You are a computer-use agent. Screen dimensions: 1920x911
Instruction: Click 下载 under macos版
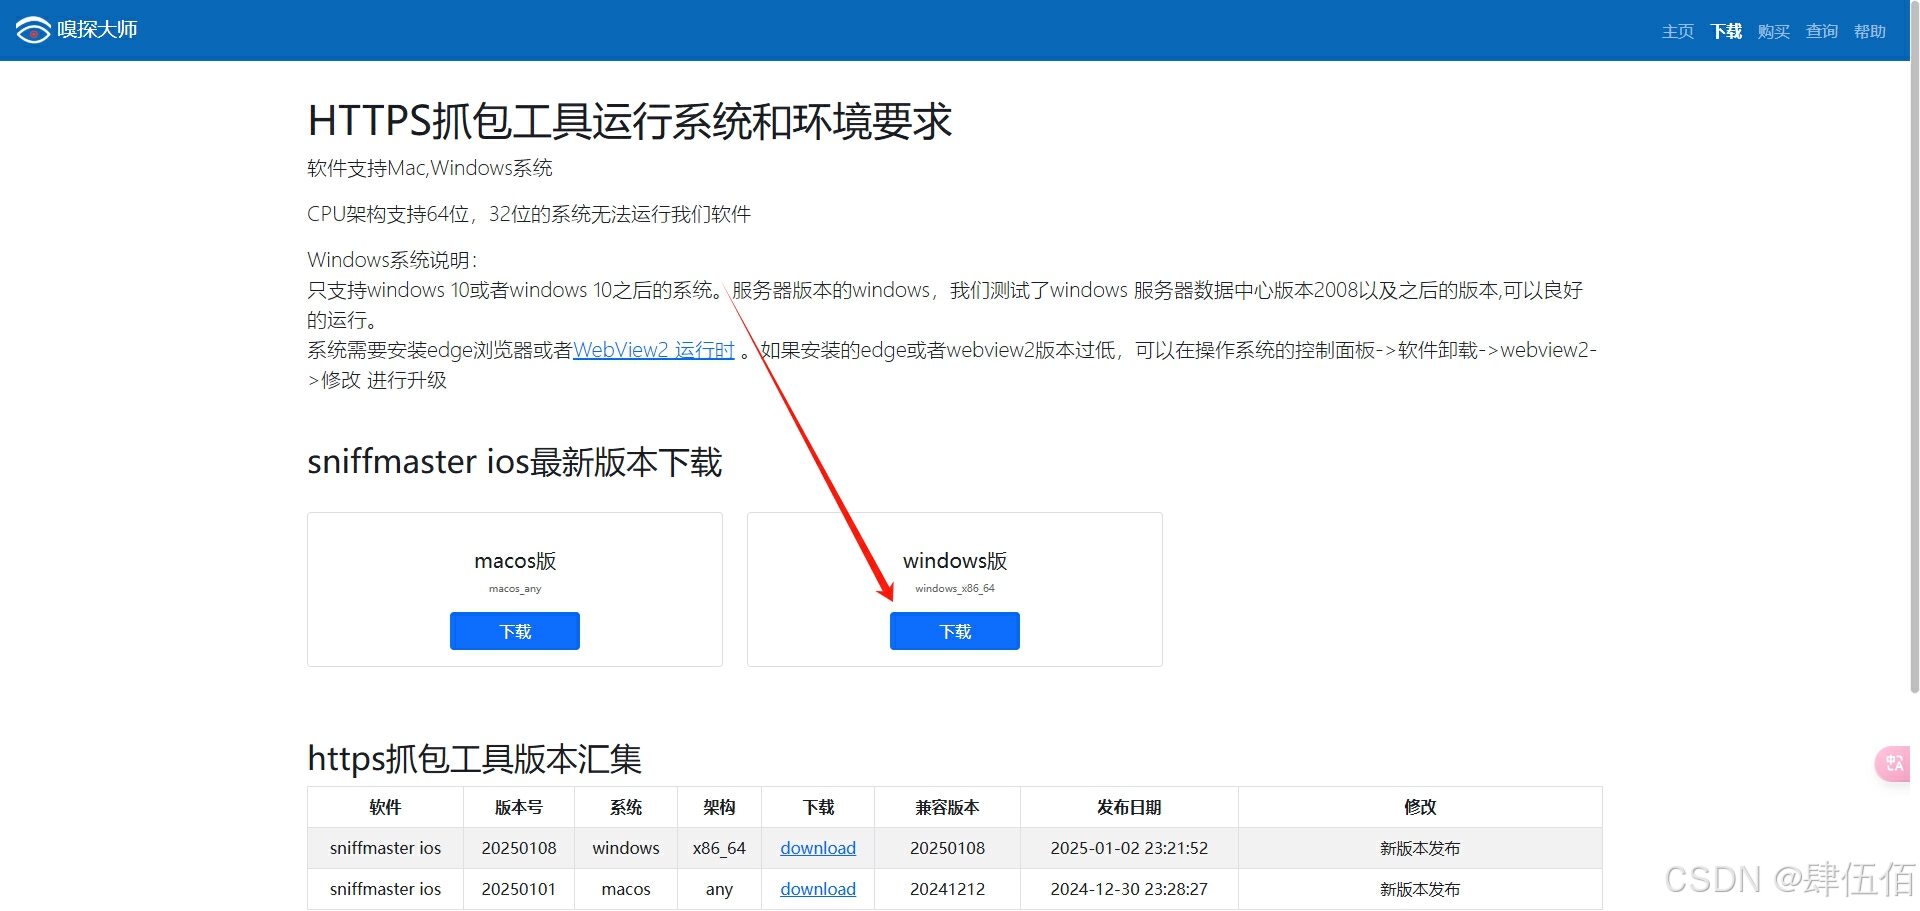(x=514, y=631)
